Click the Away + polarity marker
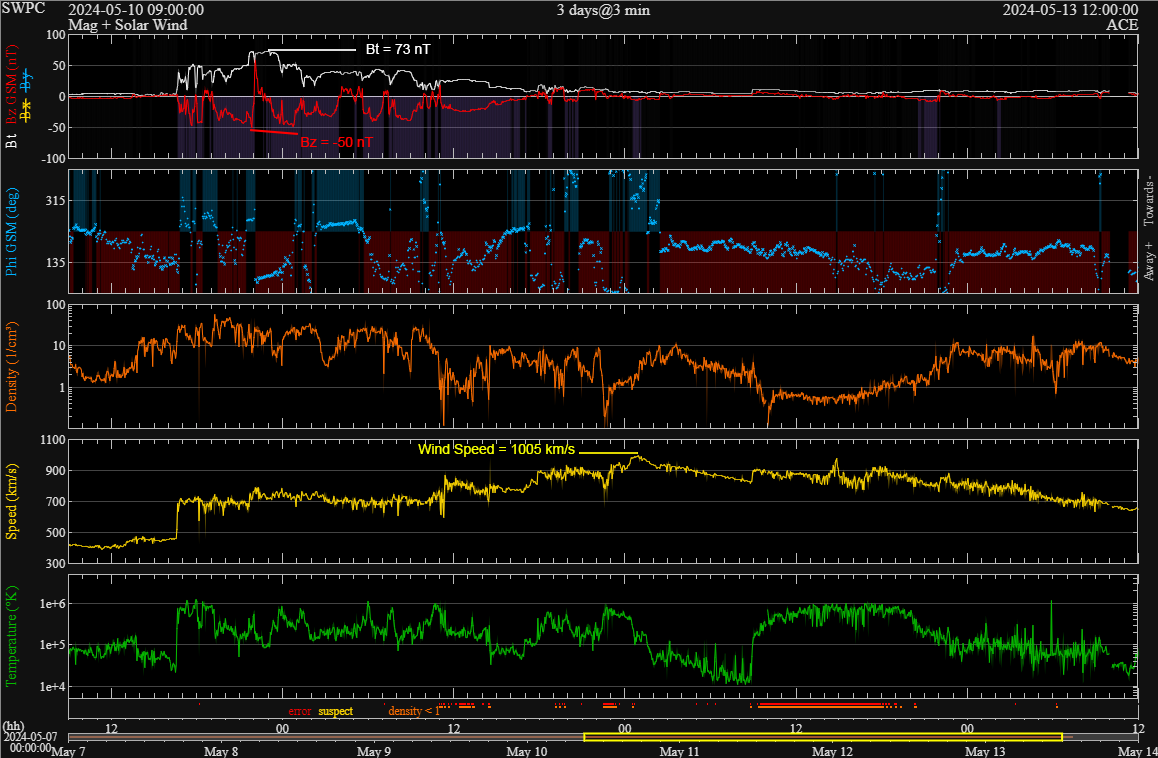 click(x=1148, y=261)
